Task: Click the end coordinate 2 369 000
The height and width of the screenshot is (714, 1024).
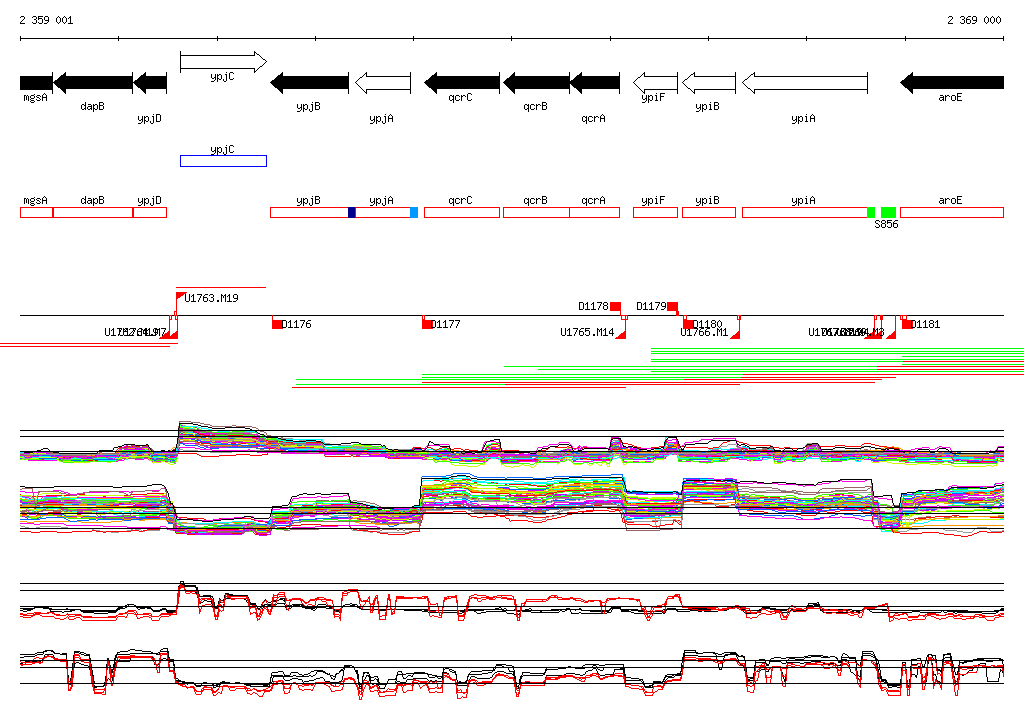Action: tap(974, 20)
